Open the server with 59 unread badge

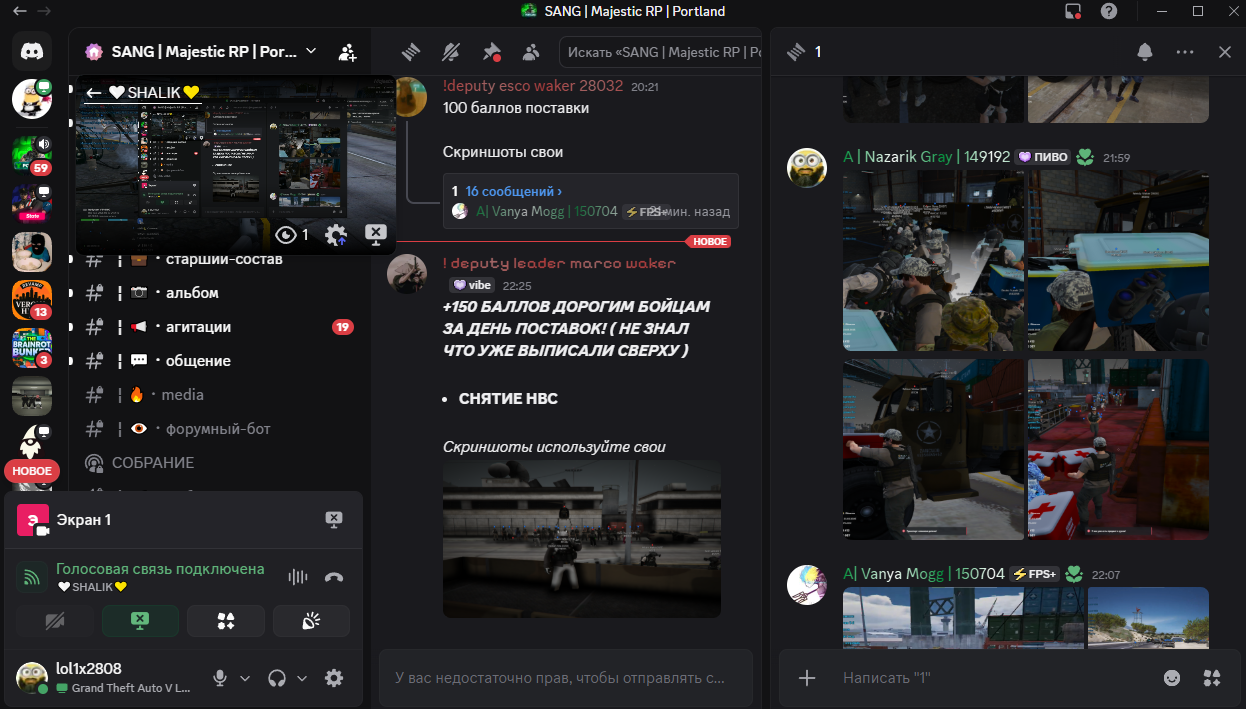point(32,154)
